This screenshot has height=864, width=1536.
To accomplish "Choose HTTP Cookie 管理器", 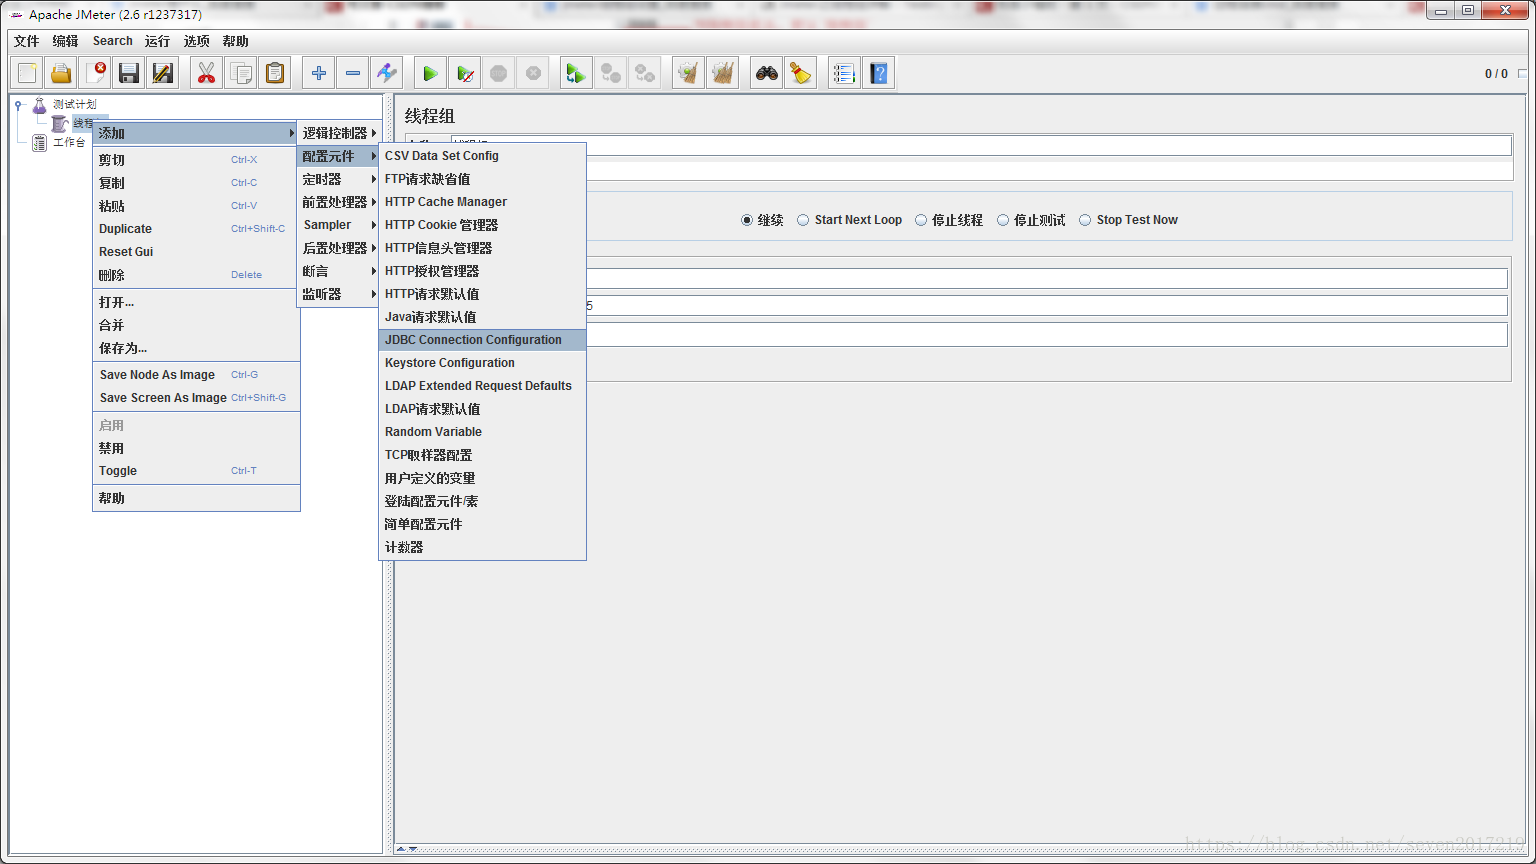I will pos(482,225).
